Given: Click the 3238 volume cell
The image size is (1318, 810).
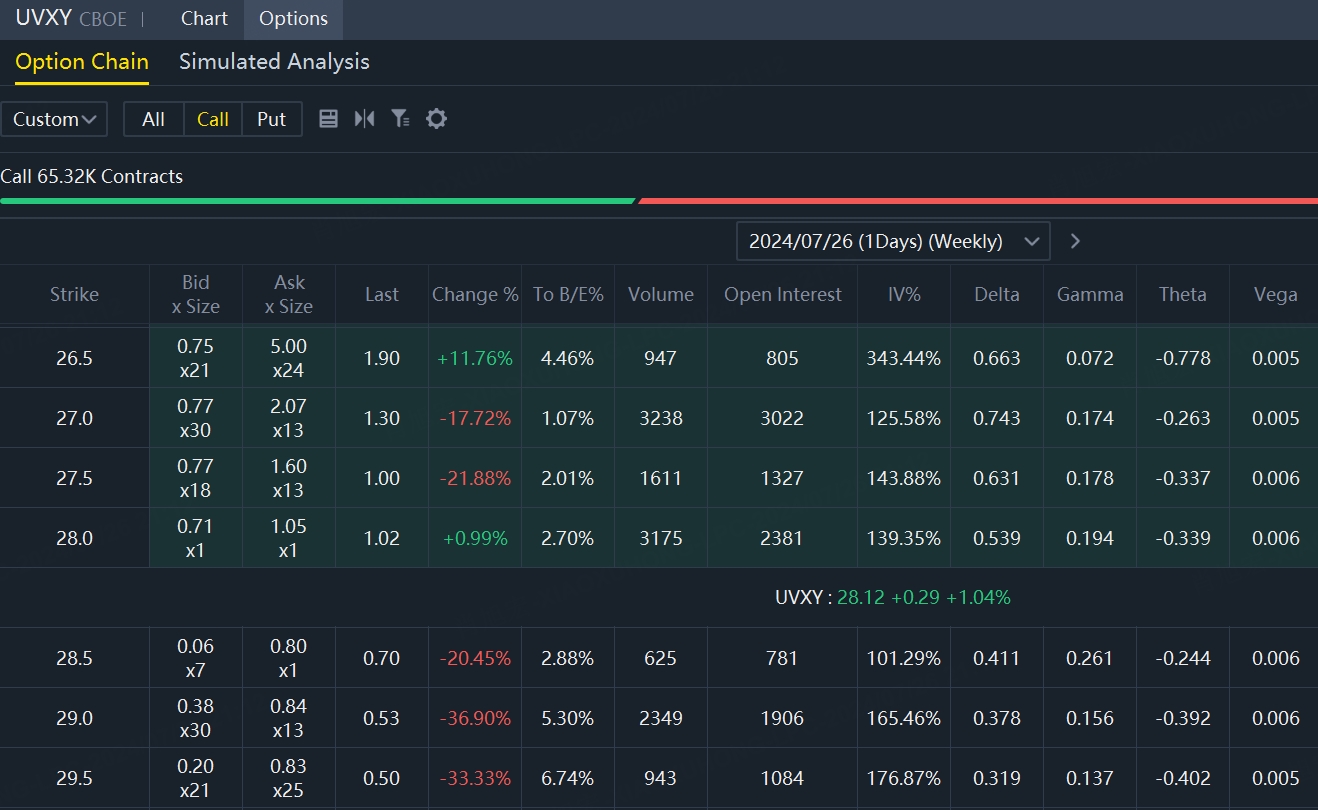Looking at the screenshot, I should (661, 418).
